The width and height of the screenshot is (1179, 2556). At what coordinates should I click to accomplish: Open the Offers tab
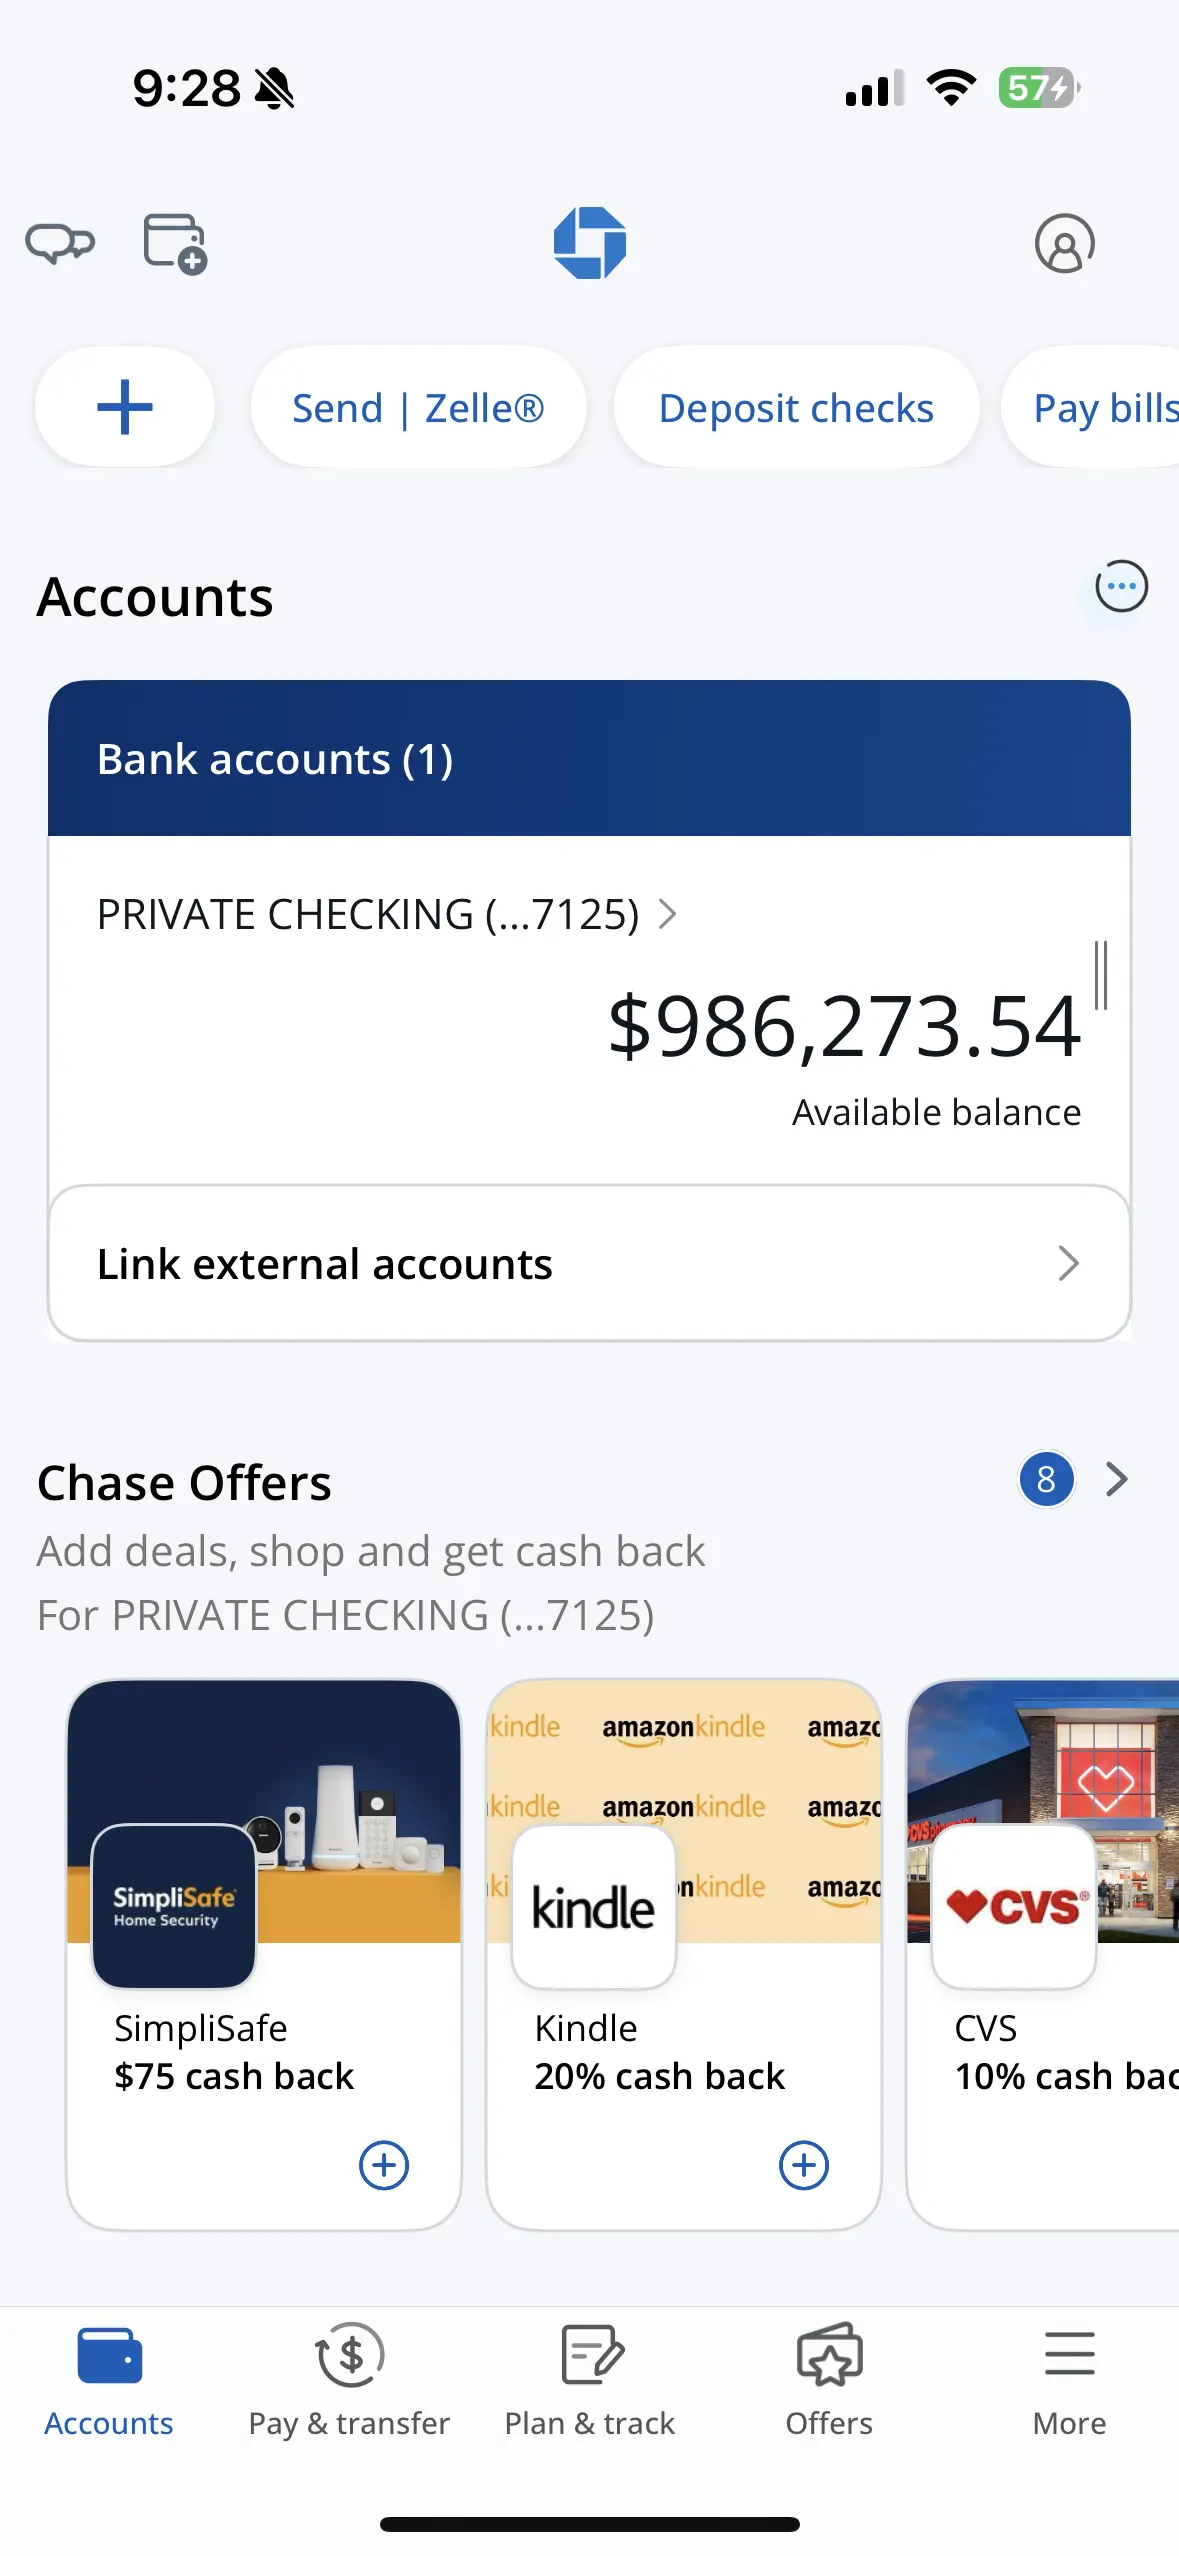tap(829, 2380)
